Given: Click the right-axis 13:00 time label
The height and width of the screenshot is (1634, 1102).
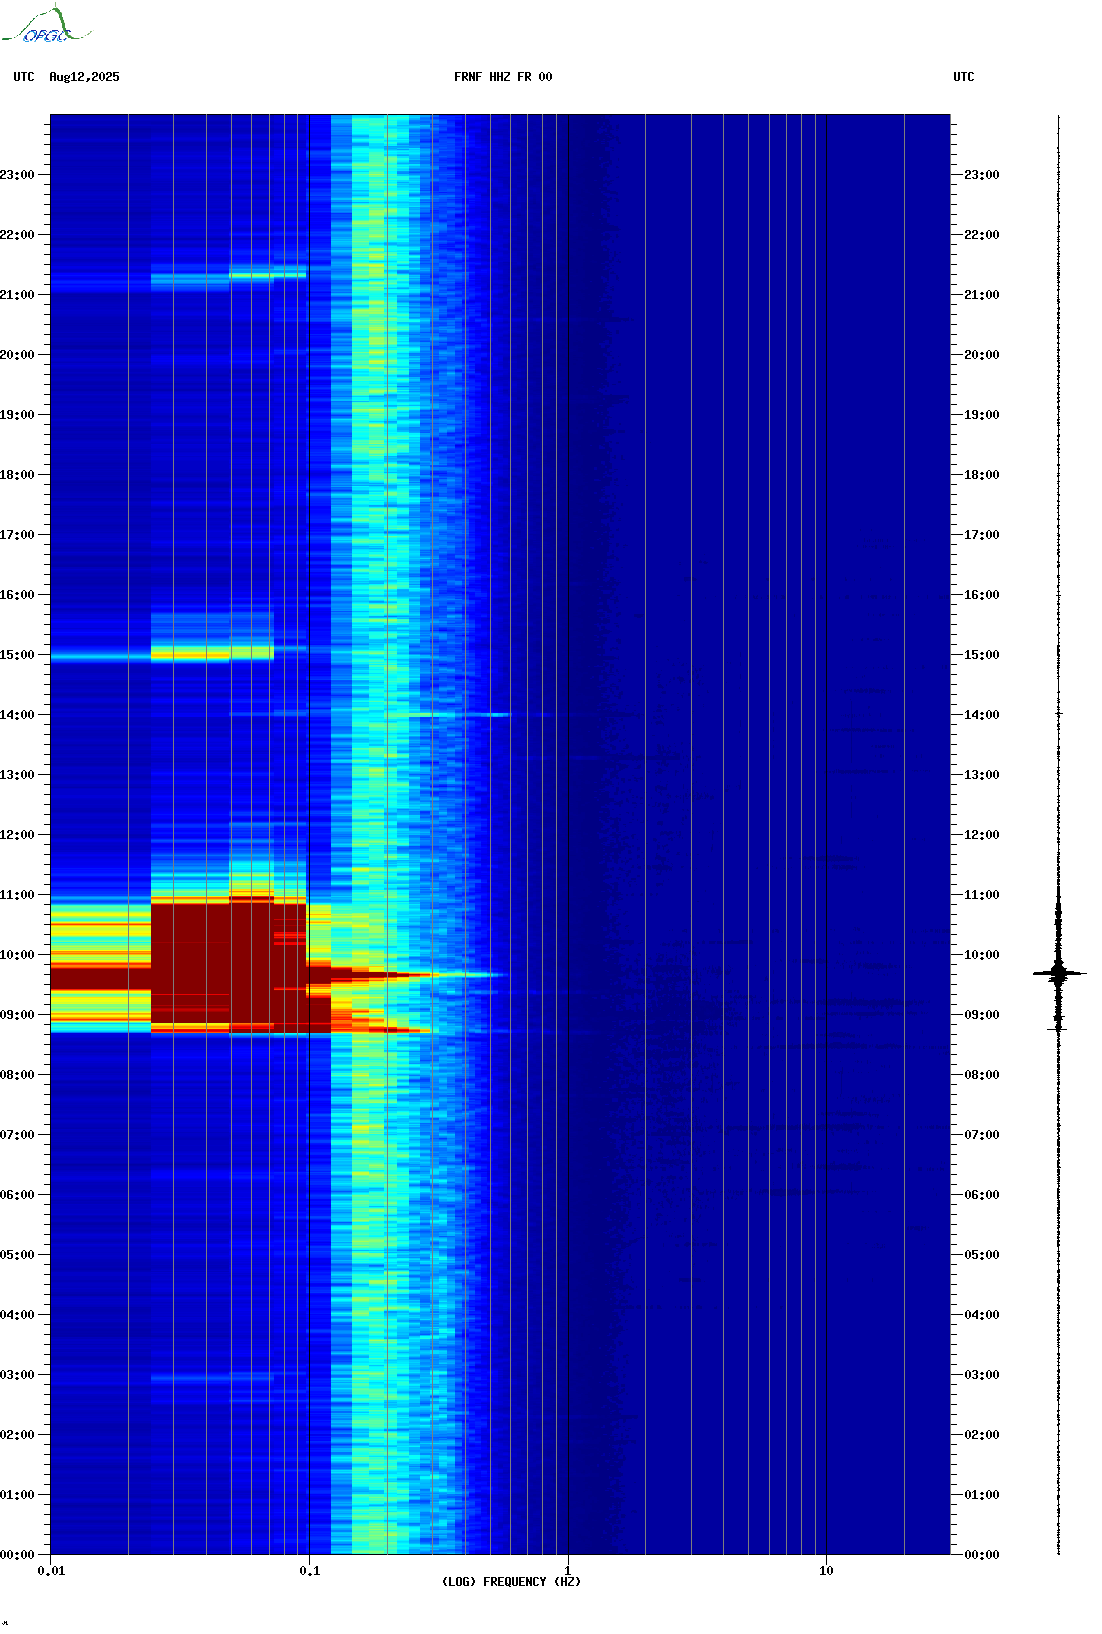Looking at the screenshot, I should 982,775.
